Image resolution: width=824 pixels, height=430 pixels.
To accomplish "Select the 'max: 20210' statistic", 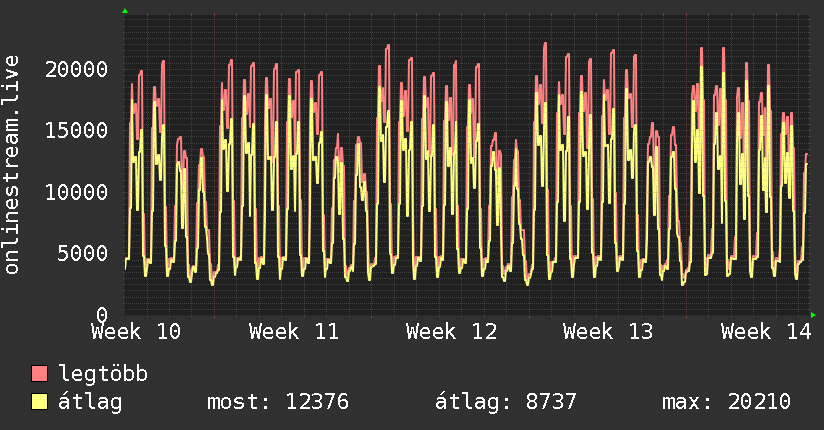I will [x=726, y=402].
